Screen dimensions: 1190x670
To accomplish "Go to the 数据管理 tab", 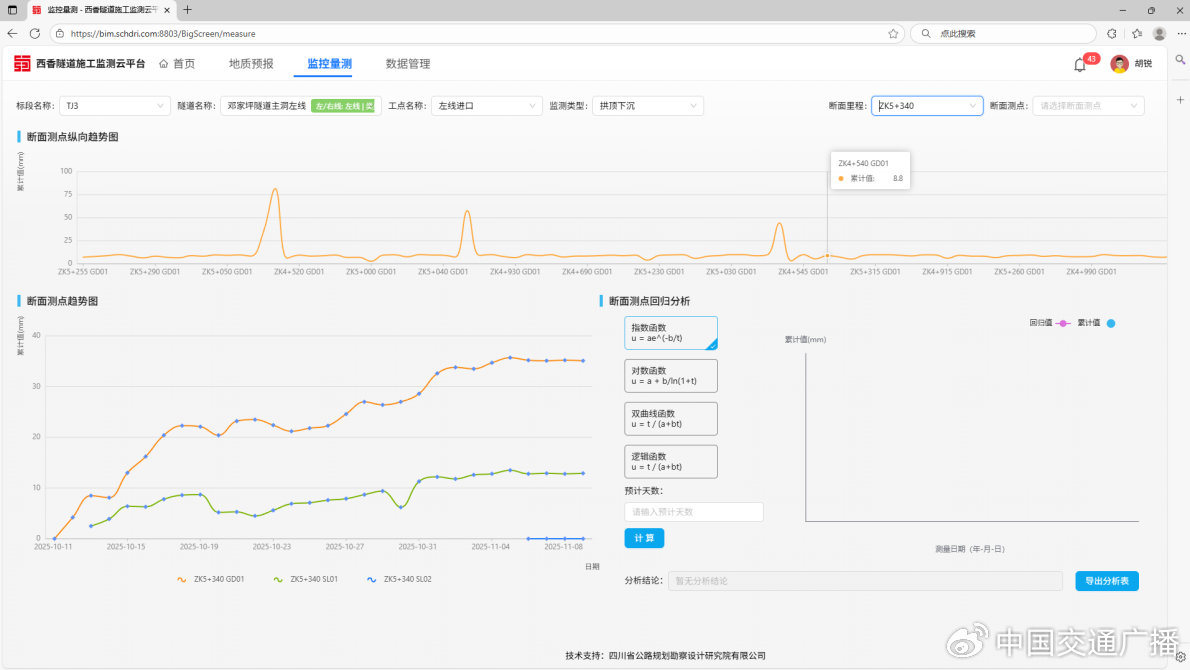I will (x=408, y=64).
